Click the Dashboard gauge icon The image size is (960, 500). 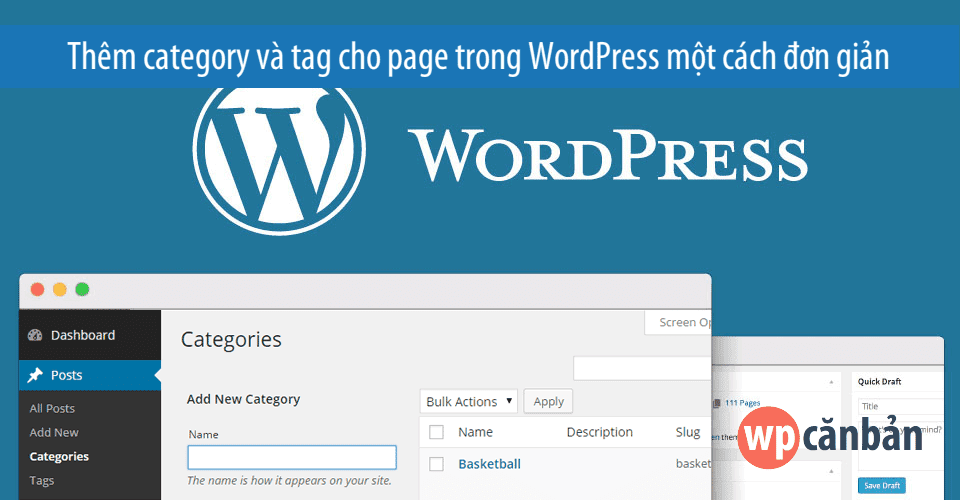point(36,335)
